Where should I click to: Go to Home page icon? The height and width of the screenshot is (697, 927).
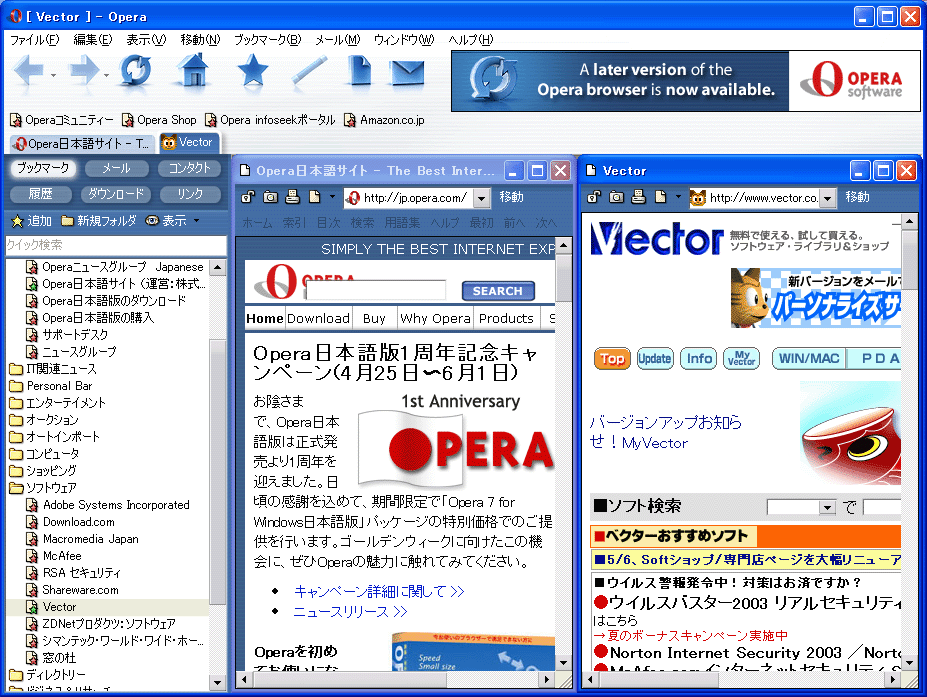pyautogui.click(x=195, y=72)
